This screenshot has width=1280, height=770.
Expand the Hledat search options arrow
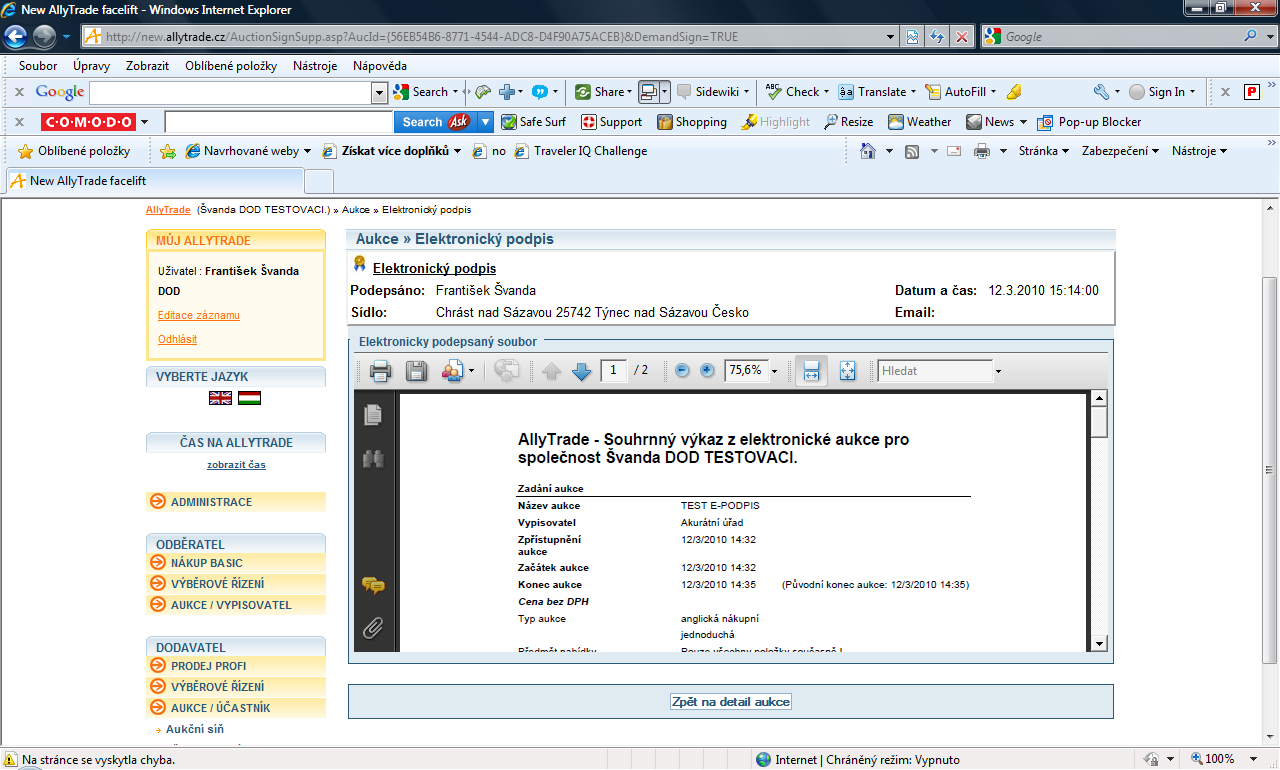point(997,372)
